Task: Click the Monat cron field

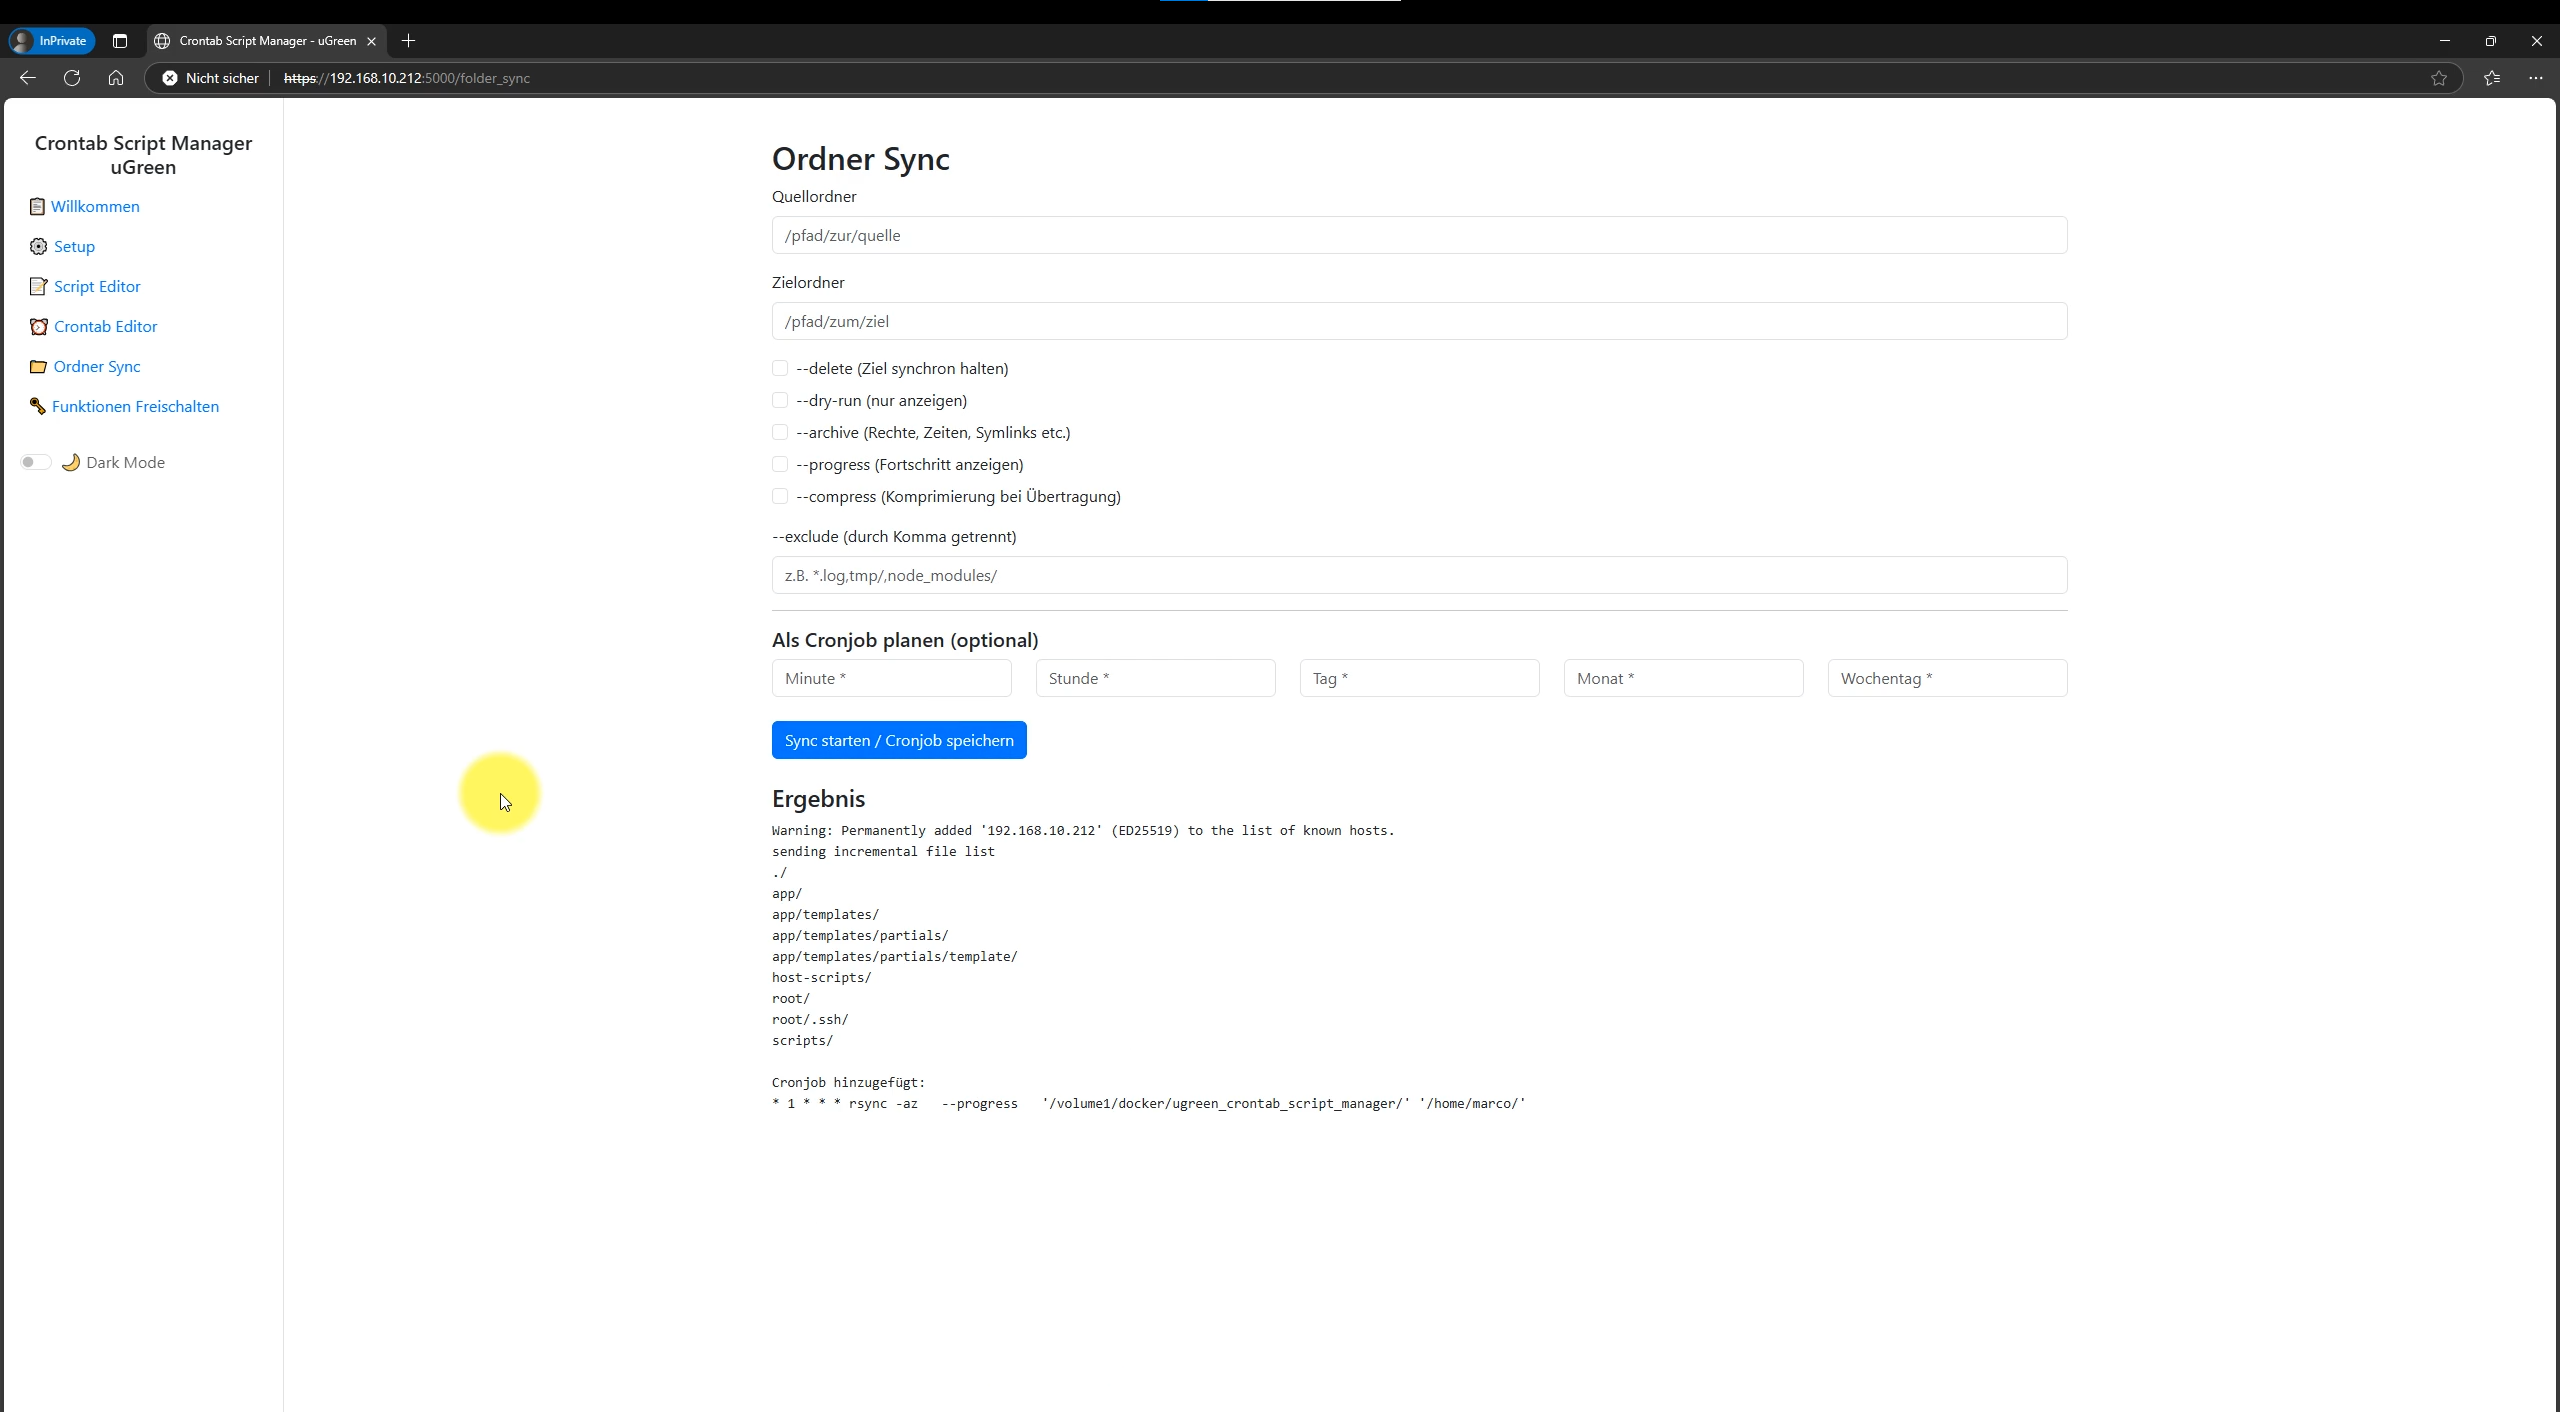Action: pos(1683,678)
